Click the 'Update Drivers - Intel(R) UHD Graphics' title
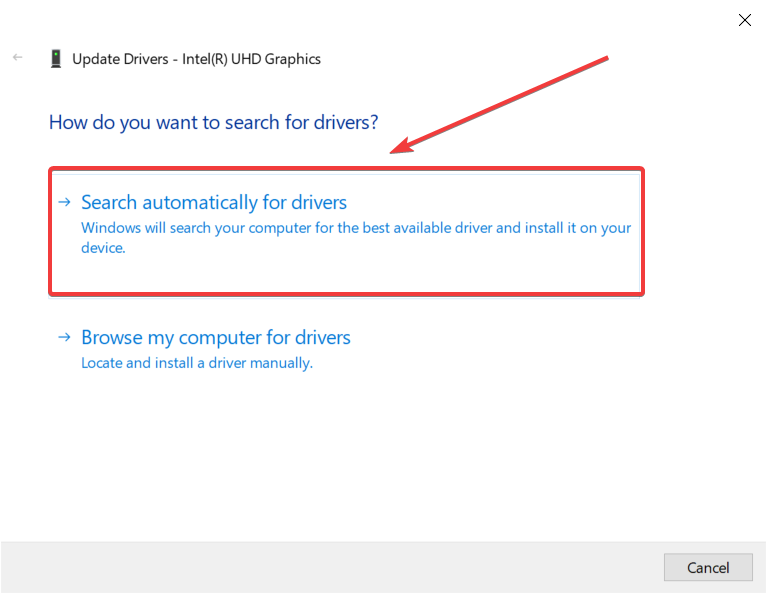Image resolution: width=767 pixels, height=594 pixels. [197, 59]
